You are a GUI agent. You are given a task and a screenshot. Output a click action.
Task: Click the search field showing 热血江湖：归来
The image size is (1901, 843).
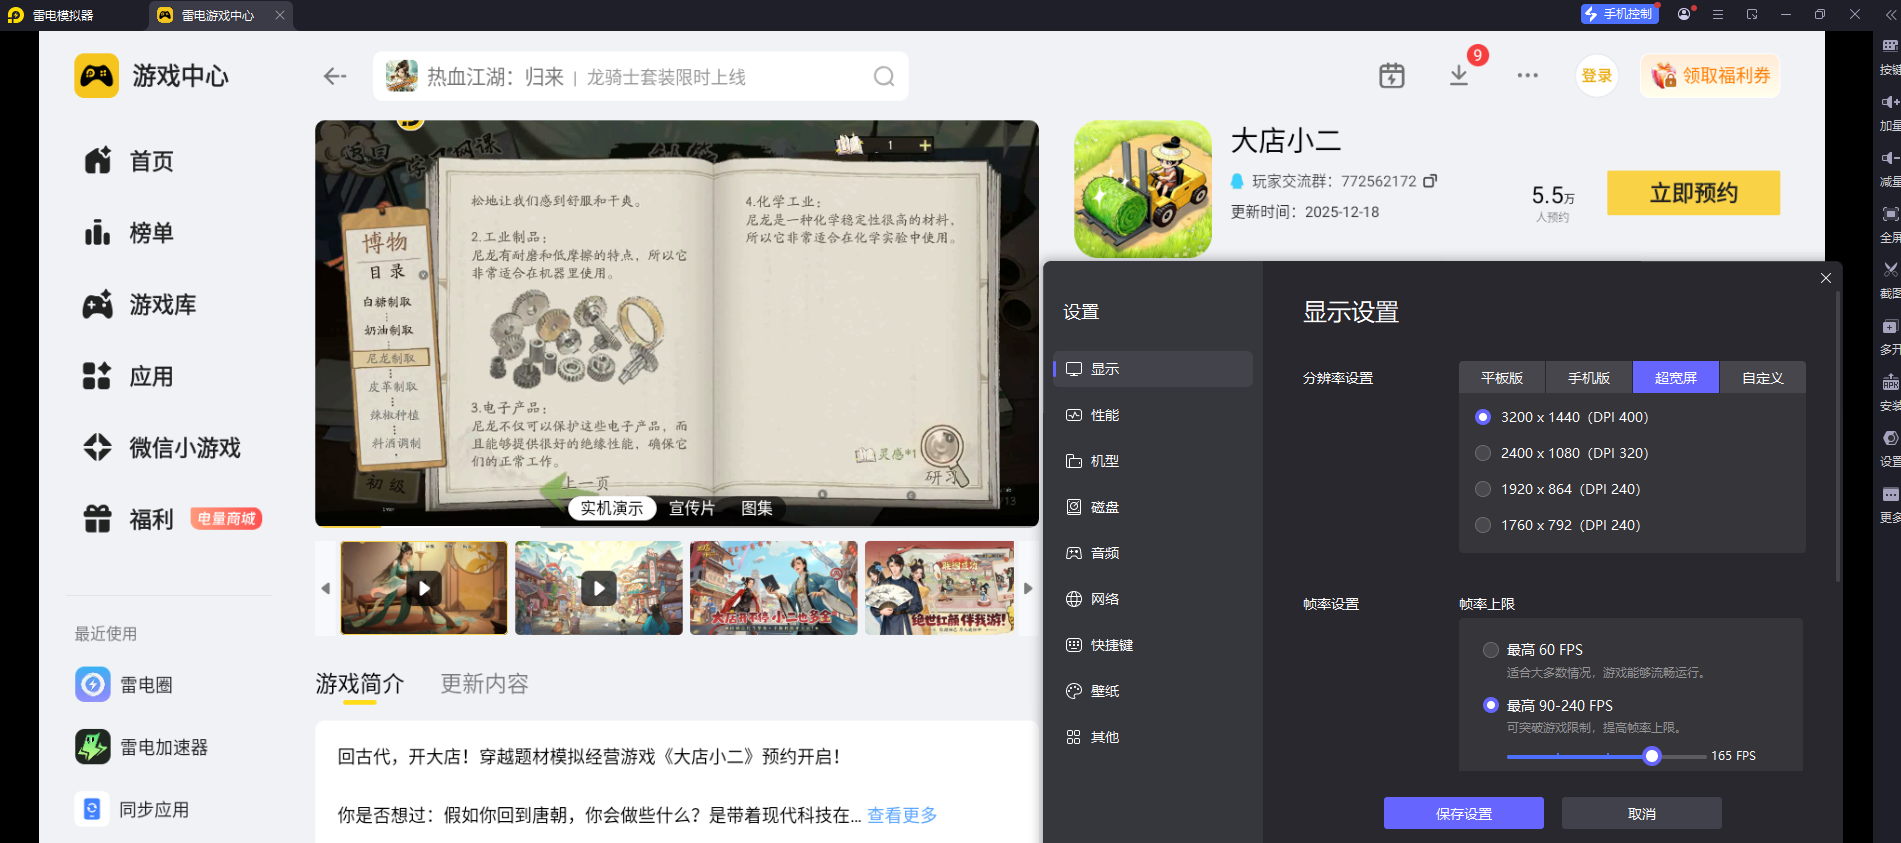[x=640, y=77]
